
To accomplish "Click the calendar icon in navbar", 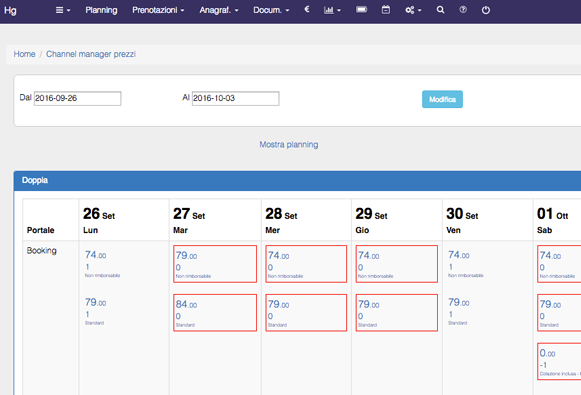I will (x=386, y=10).
